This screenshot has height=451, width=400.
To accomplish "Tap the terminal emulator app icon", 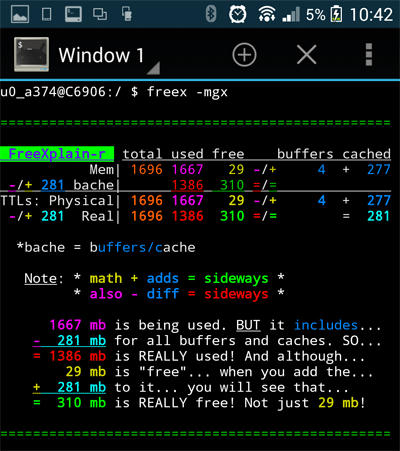I will (x=31, y=54).
